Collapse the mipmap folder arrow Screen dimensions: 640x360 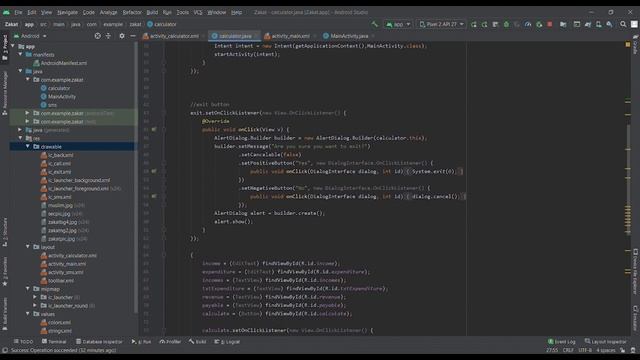(28, 289)
